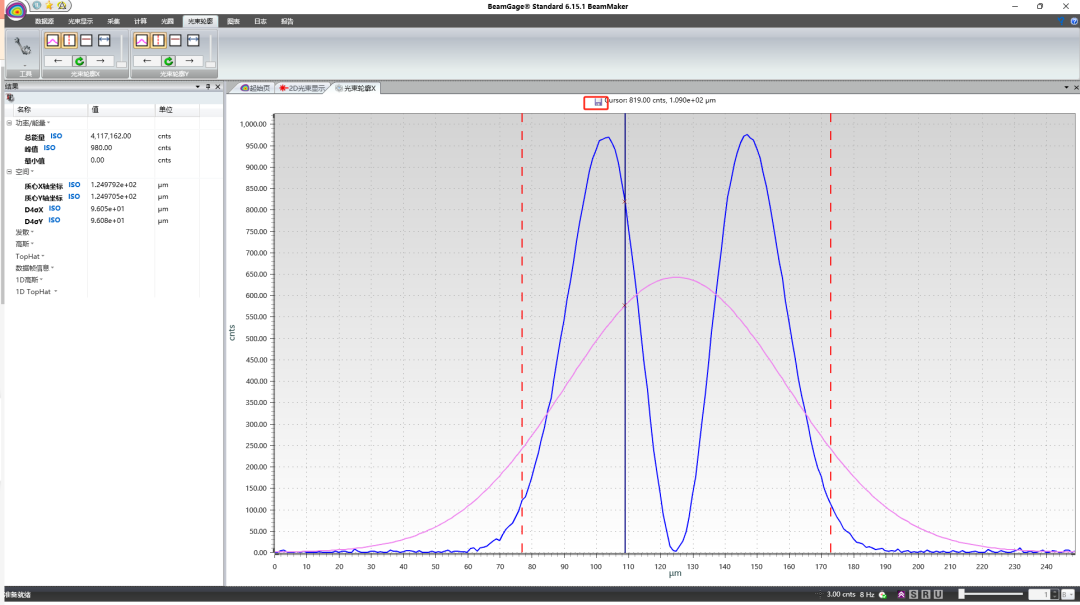Image resolution: width=1080 pixels, height=605 pixels.
Task: Collapse the 功率/能量 results group
Action: click(10, 123)
